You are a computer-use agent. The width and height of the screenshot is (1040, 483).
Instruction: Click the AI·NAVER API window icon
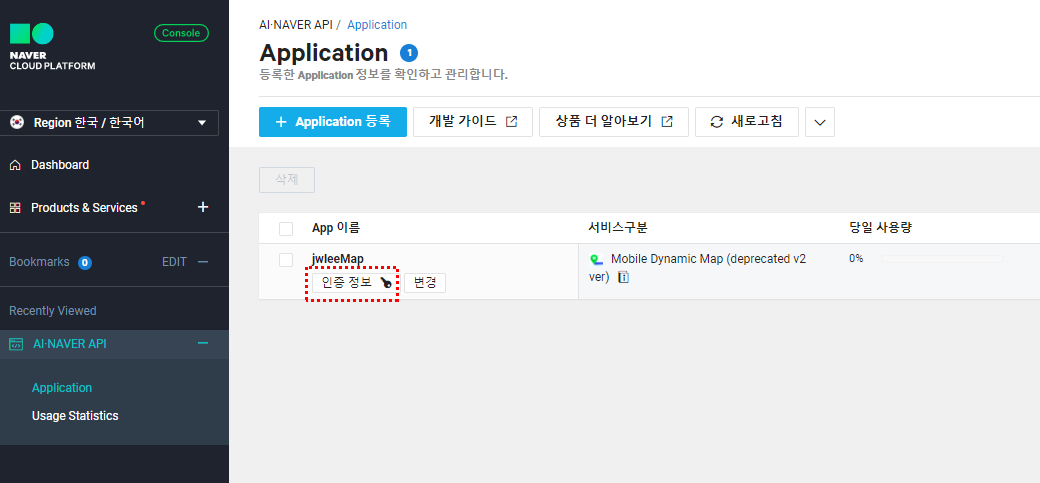click(x=16, y=344)
